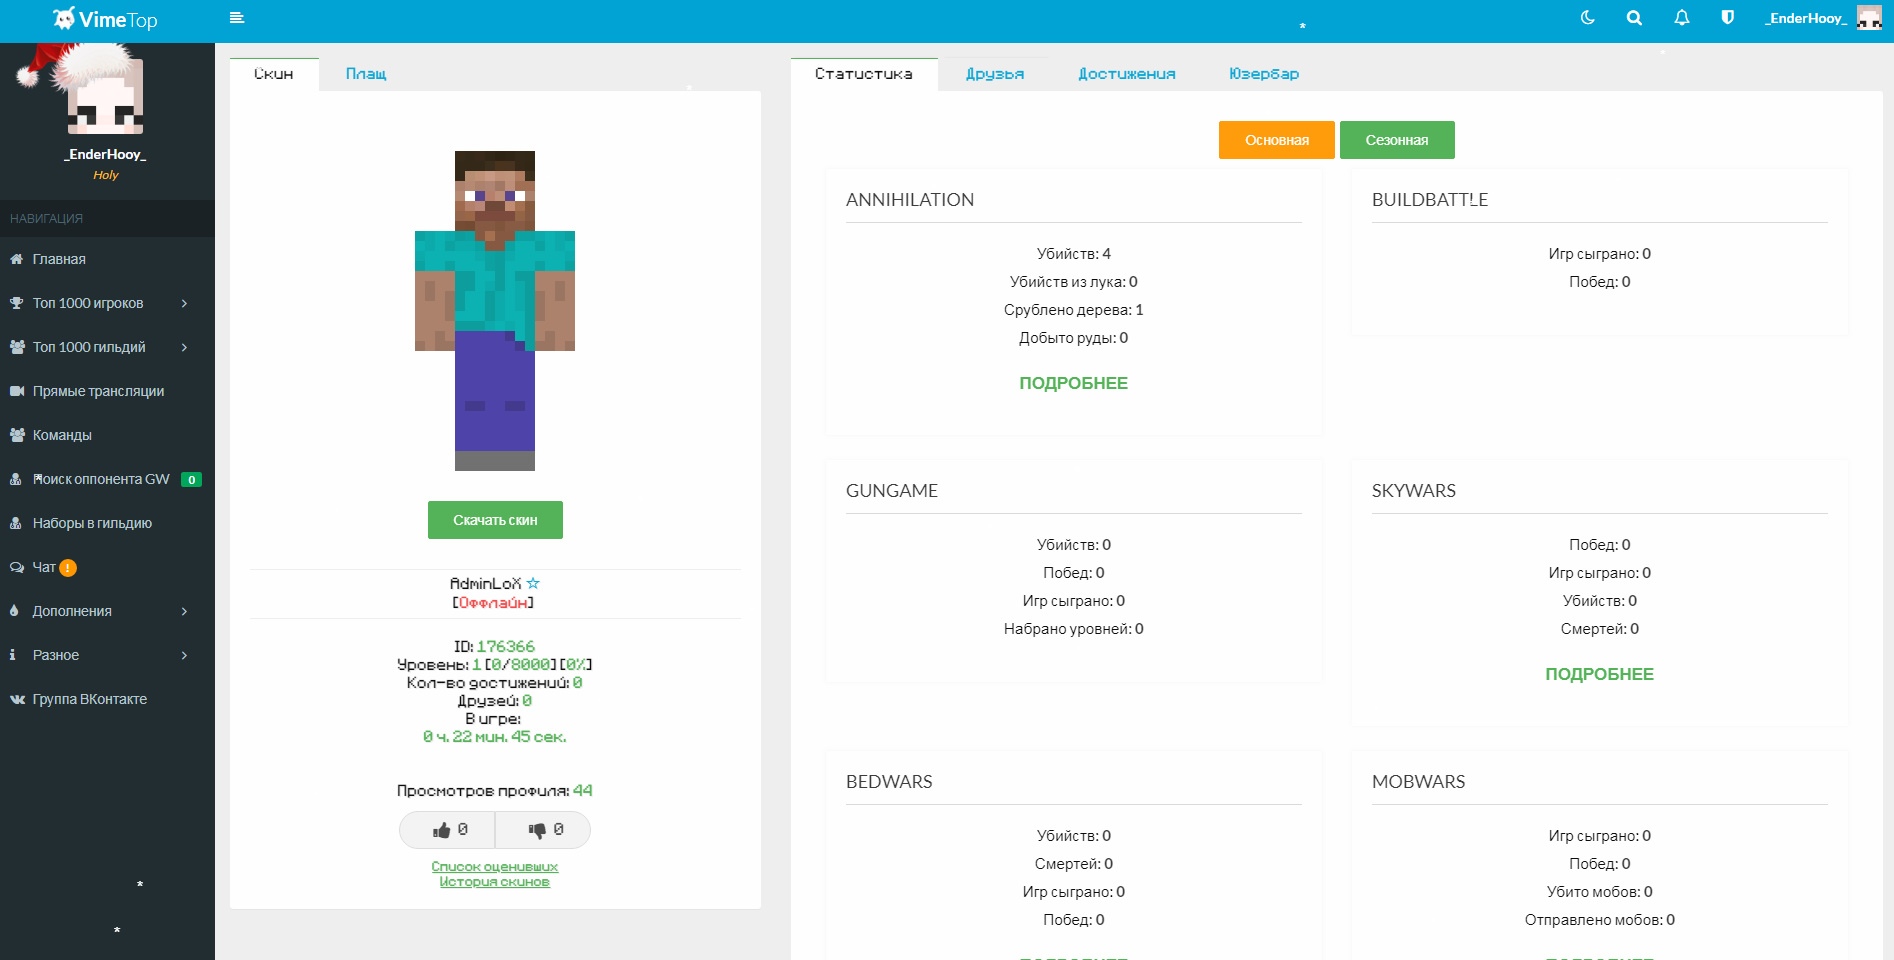Click the VK icon for Группа ВКонтакте
Screen dimensions: 1894x960
17,699
